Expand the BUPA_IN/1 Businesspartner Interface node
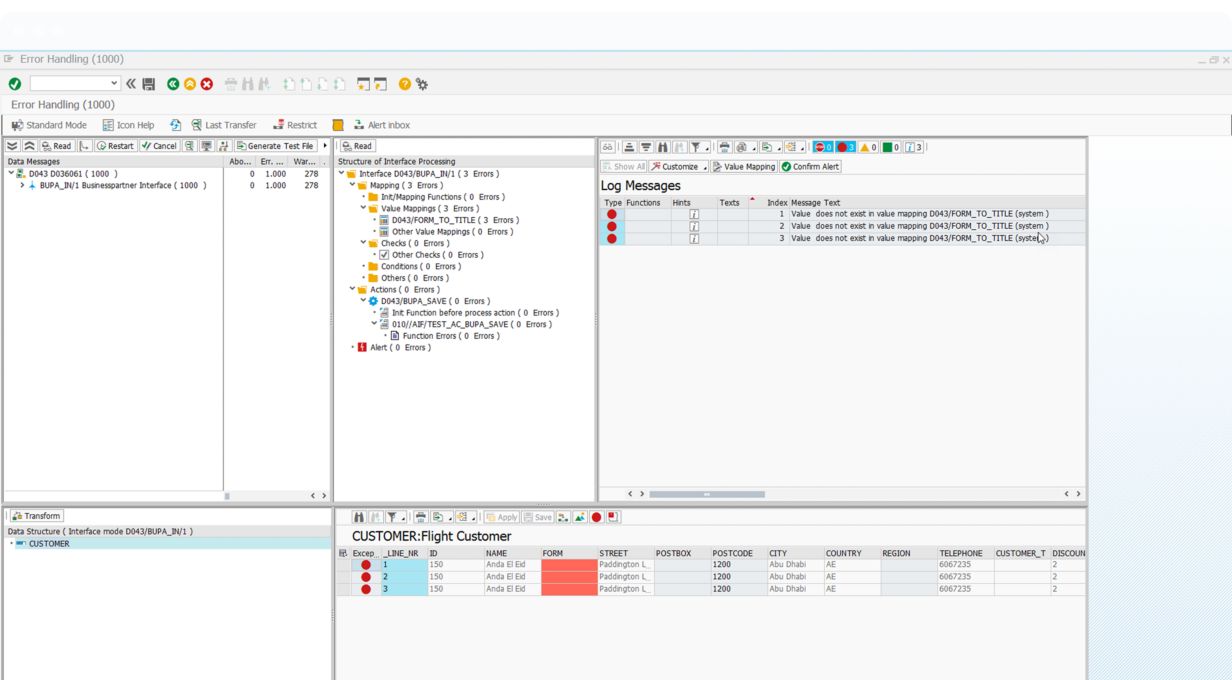Screen dimensions: 1232x680 click(22, 185)
